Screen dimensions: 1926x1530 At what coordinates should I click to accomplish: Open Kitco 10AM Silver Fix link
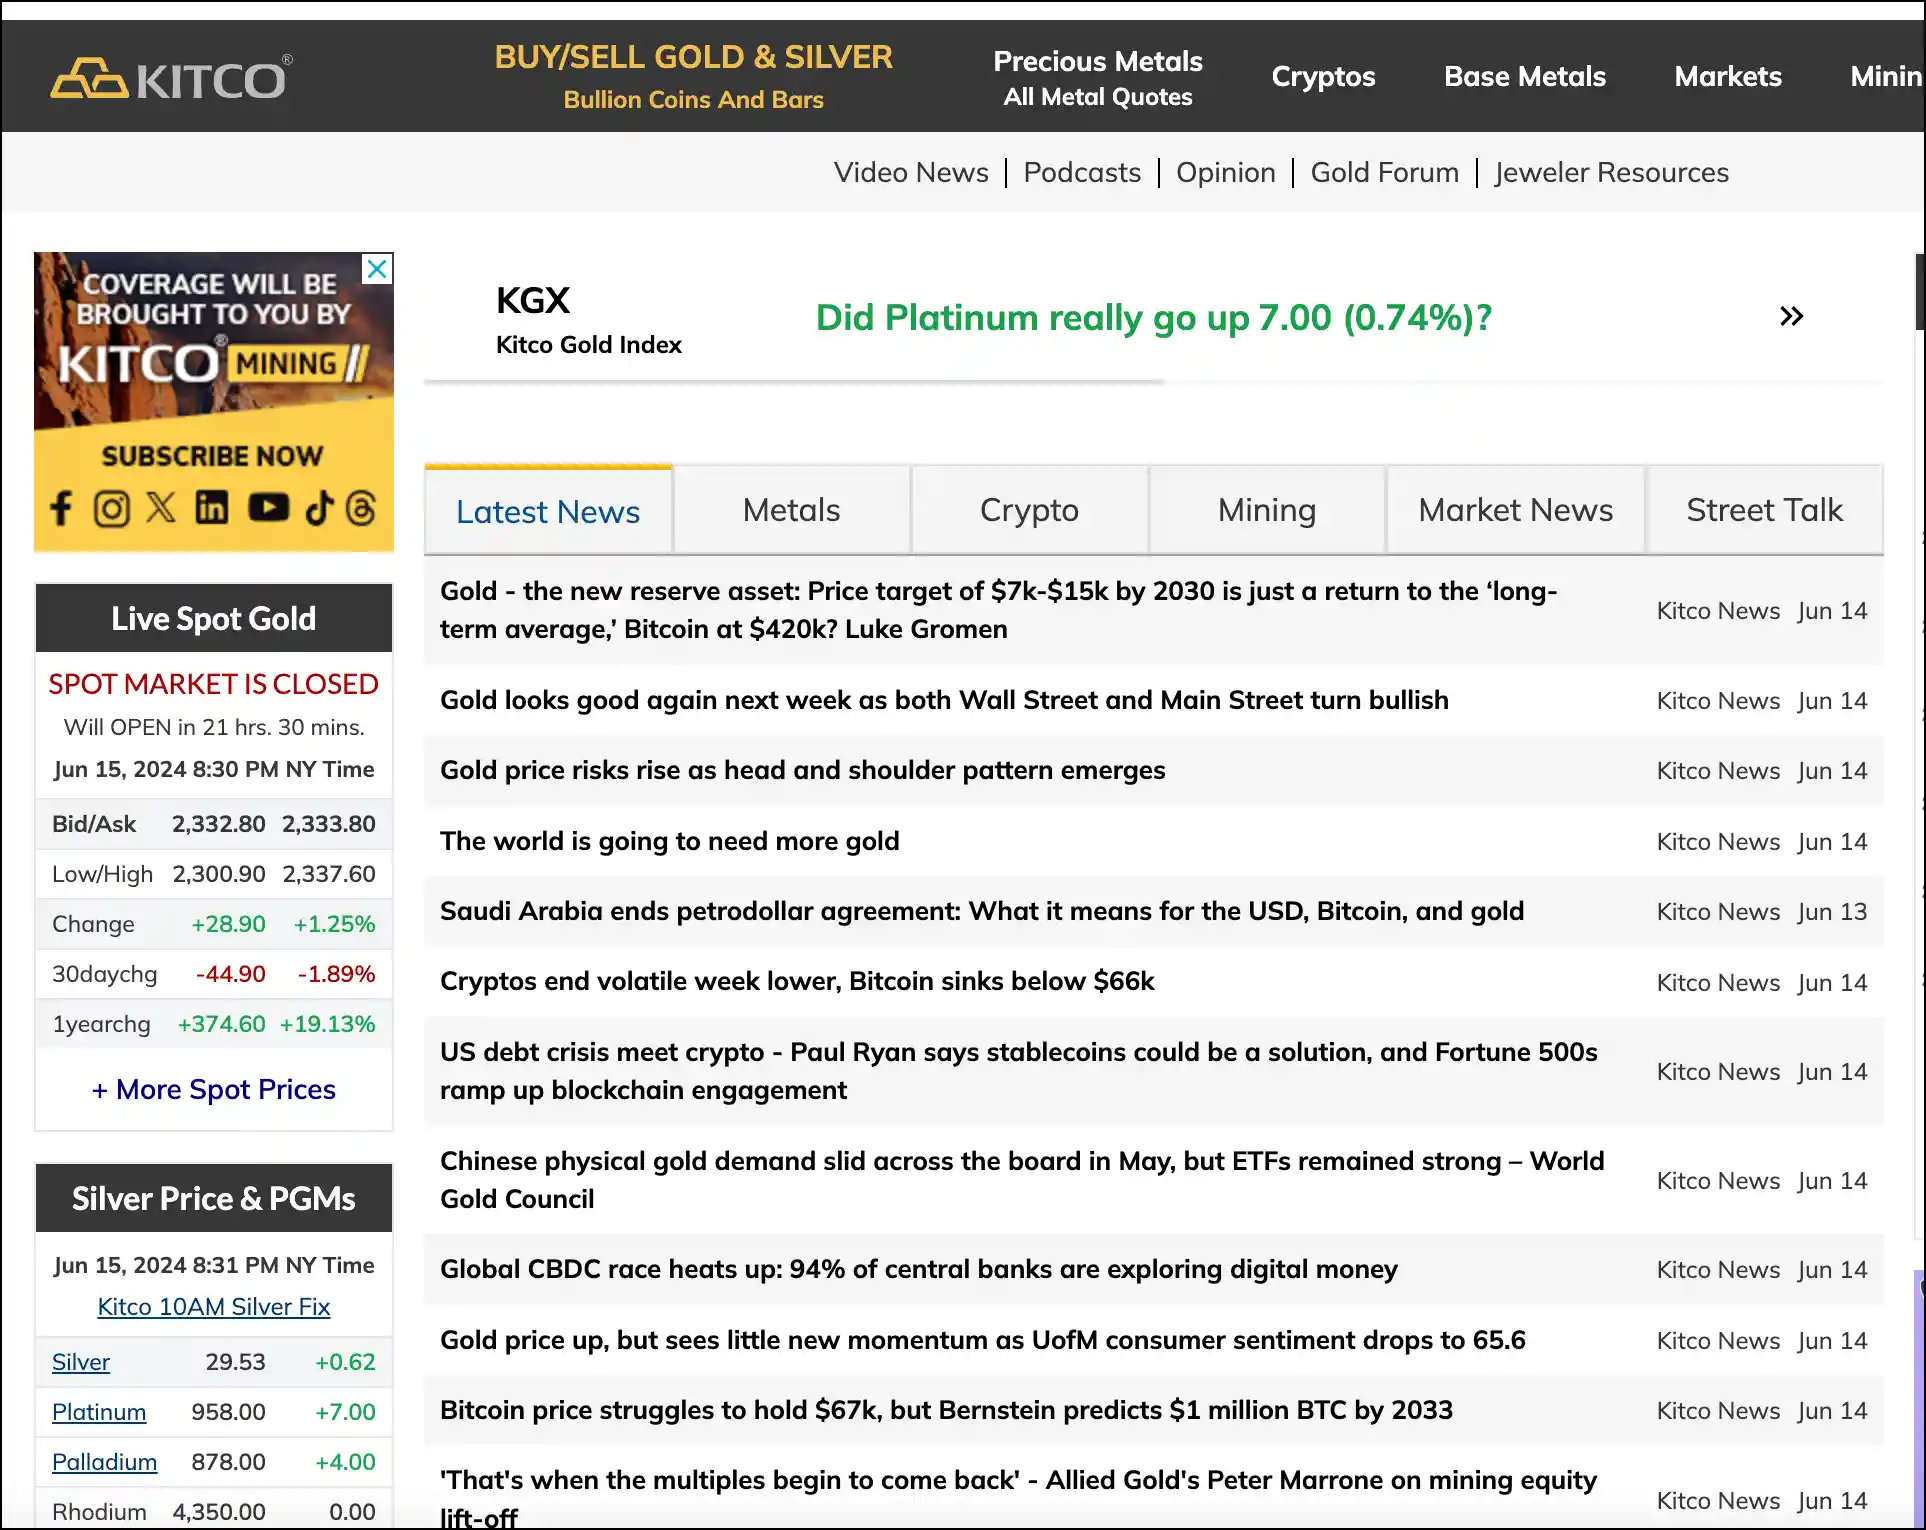point(213,1307)
